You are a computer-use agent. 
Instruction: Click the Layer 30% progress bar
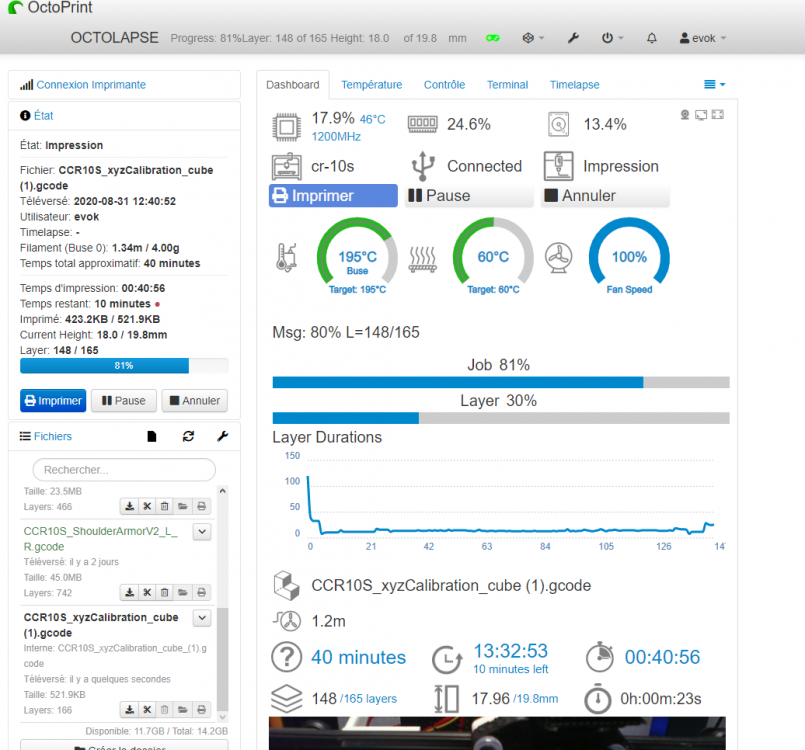click(x=501, y=418)
